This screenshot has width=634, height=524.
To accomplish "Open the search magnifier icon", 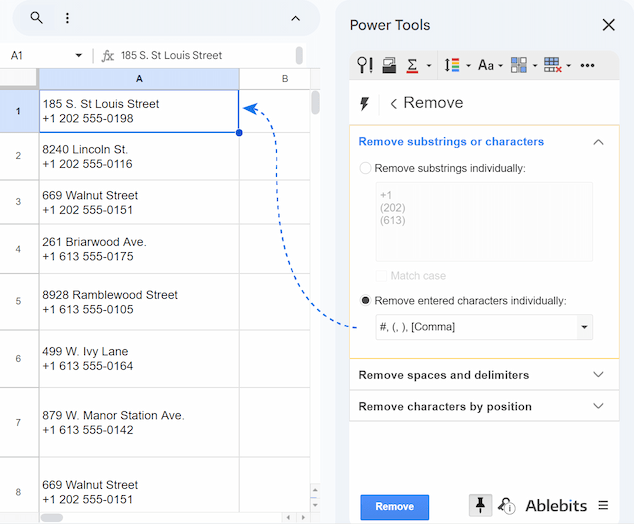I will (x=36, y=18).
